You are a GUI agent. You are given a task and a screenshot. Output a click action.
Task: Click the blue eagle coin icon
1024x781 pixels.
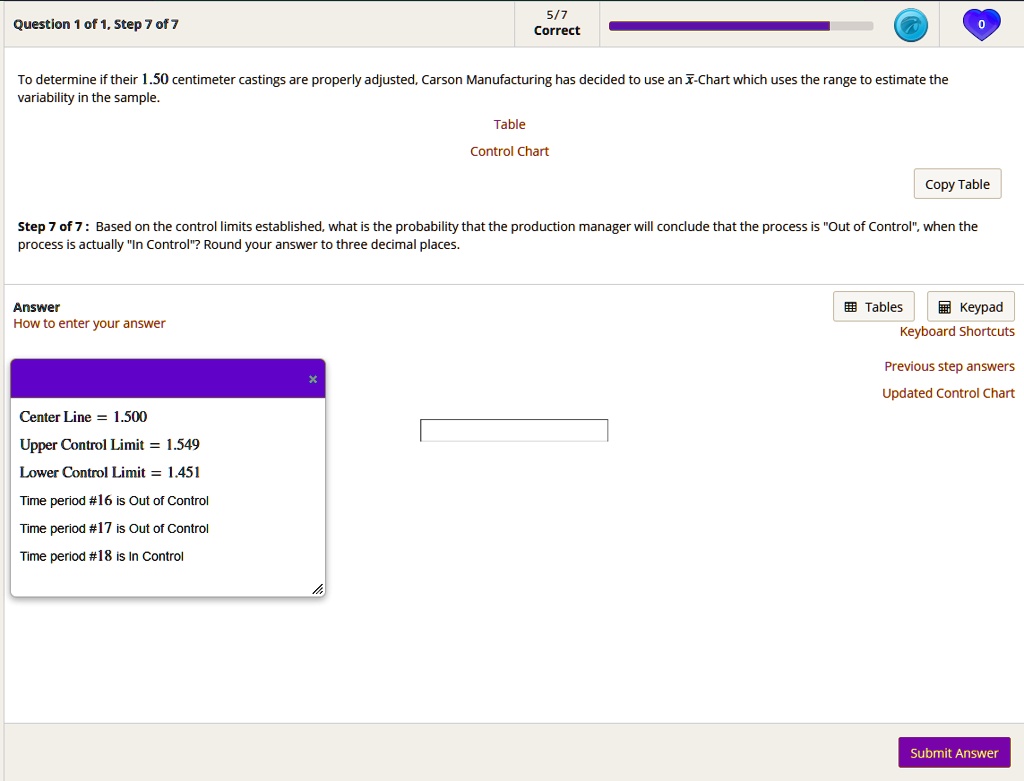(x=910, y=24)
